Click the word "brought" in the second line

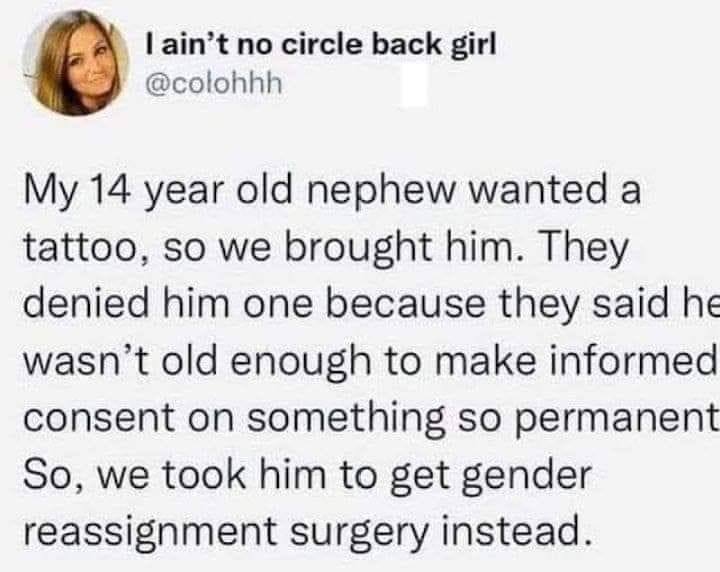[359, 249]
